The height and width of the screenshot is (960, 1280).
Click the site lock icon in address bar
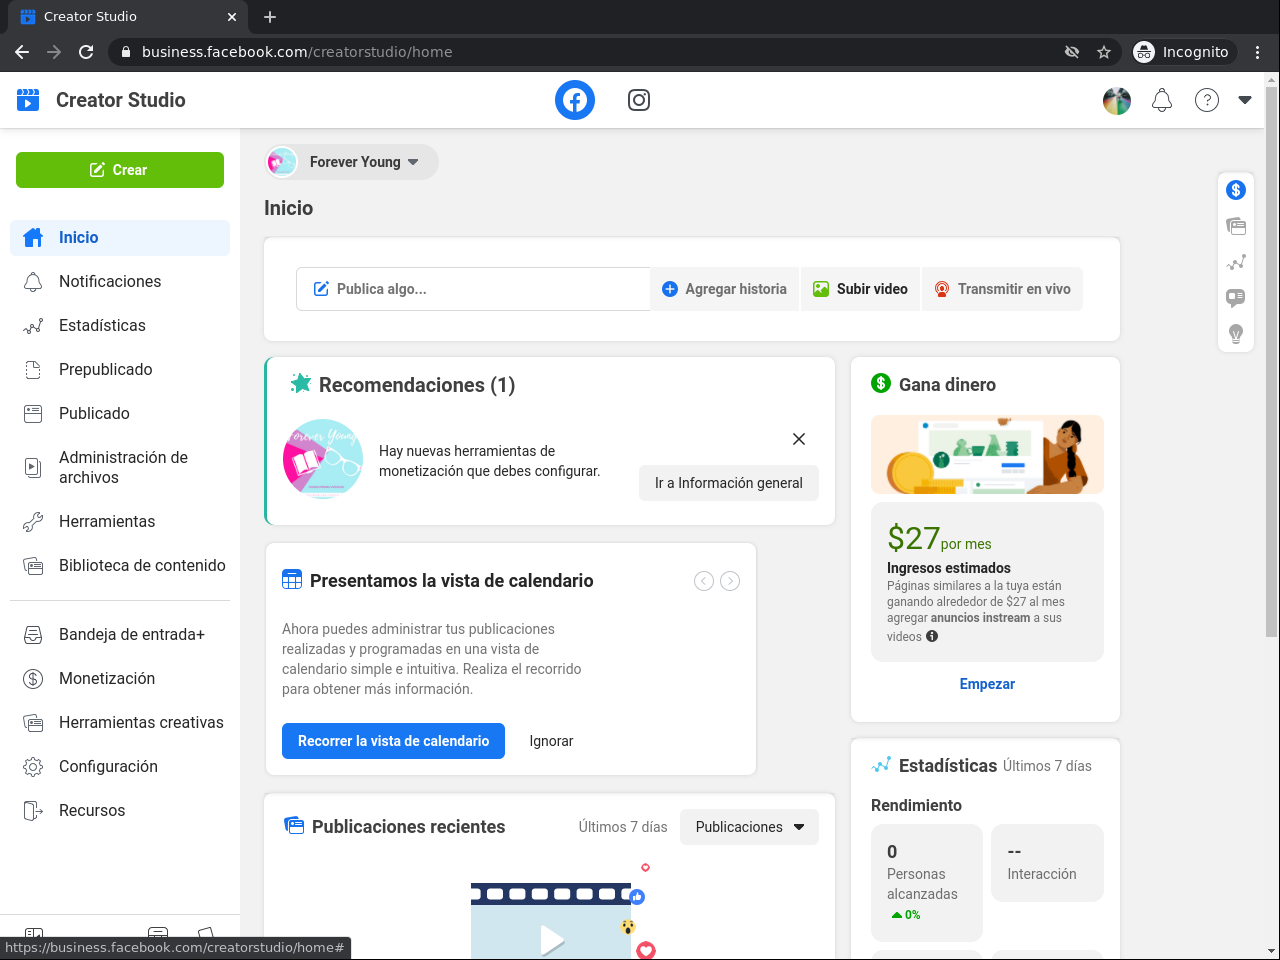point(126,52)
